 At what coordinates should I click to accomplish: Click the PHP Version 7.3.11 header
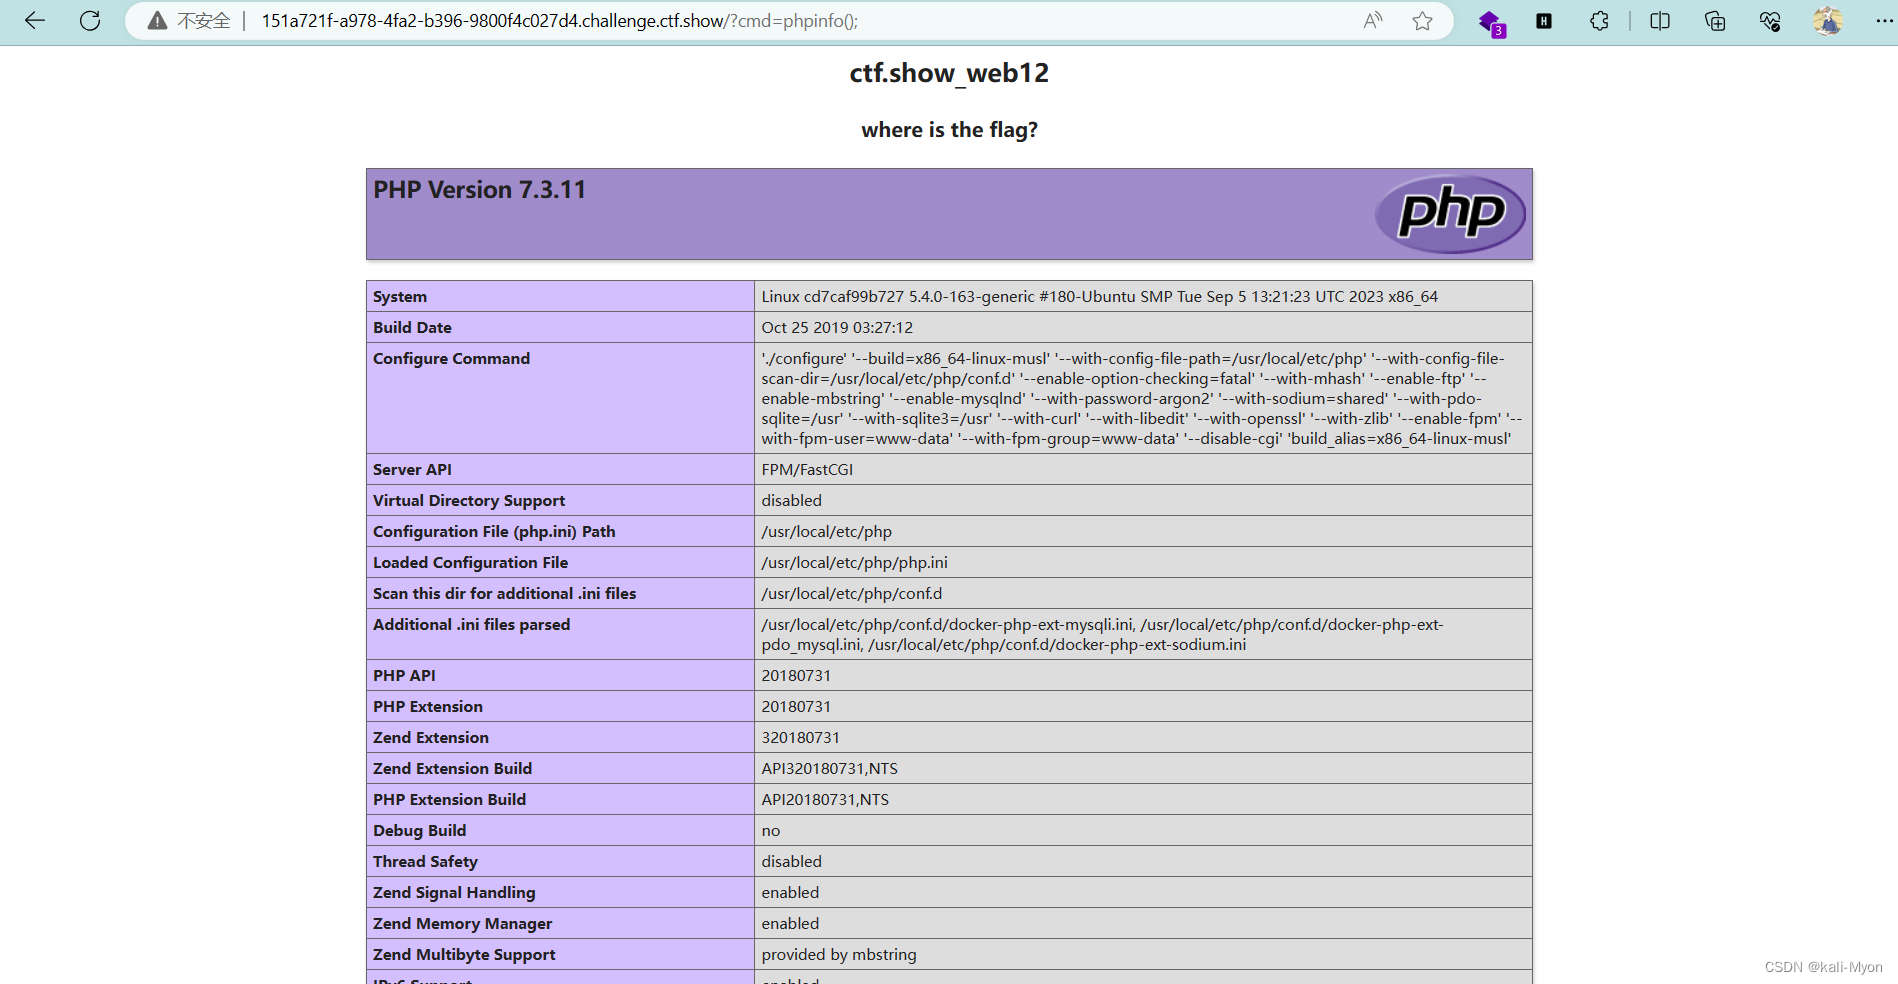pos(479,189)
